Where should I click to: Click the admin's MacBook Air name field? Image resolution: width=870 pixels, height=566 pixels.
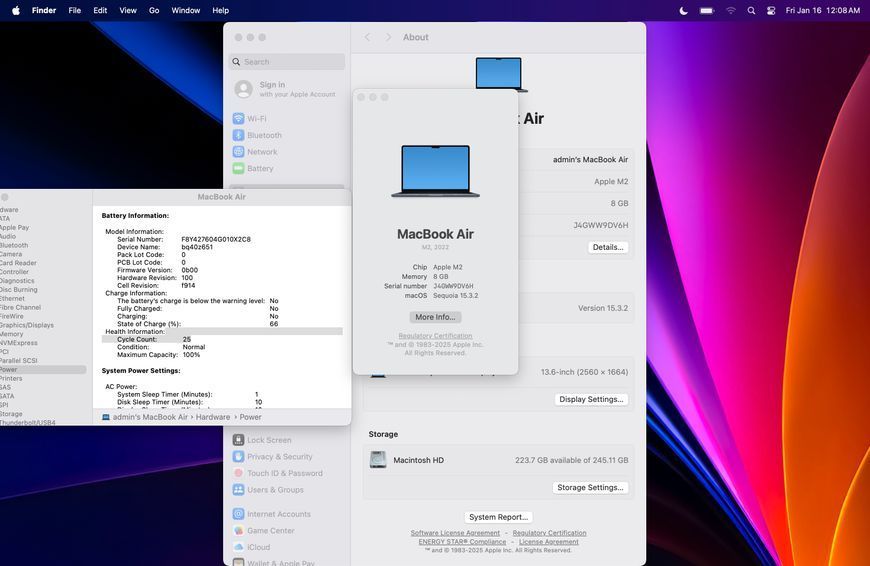click(590, 159)
